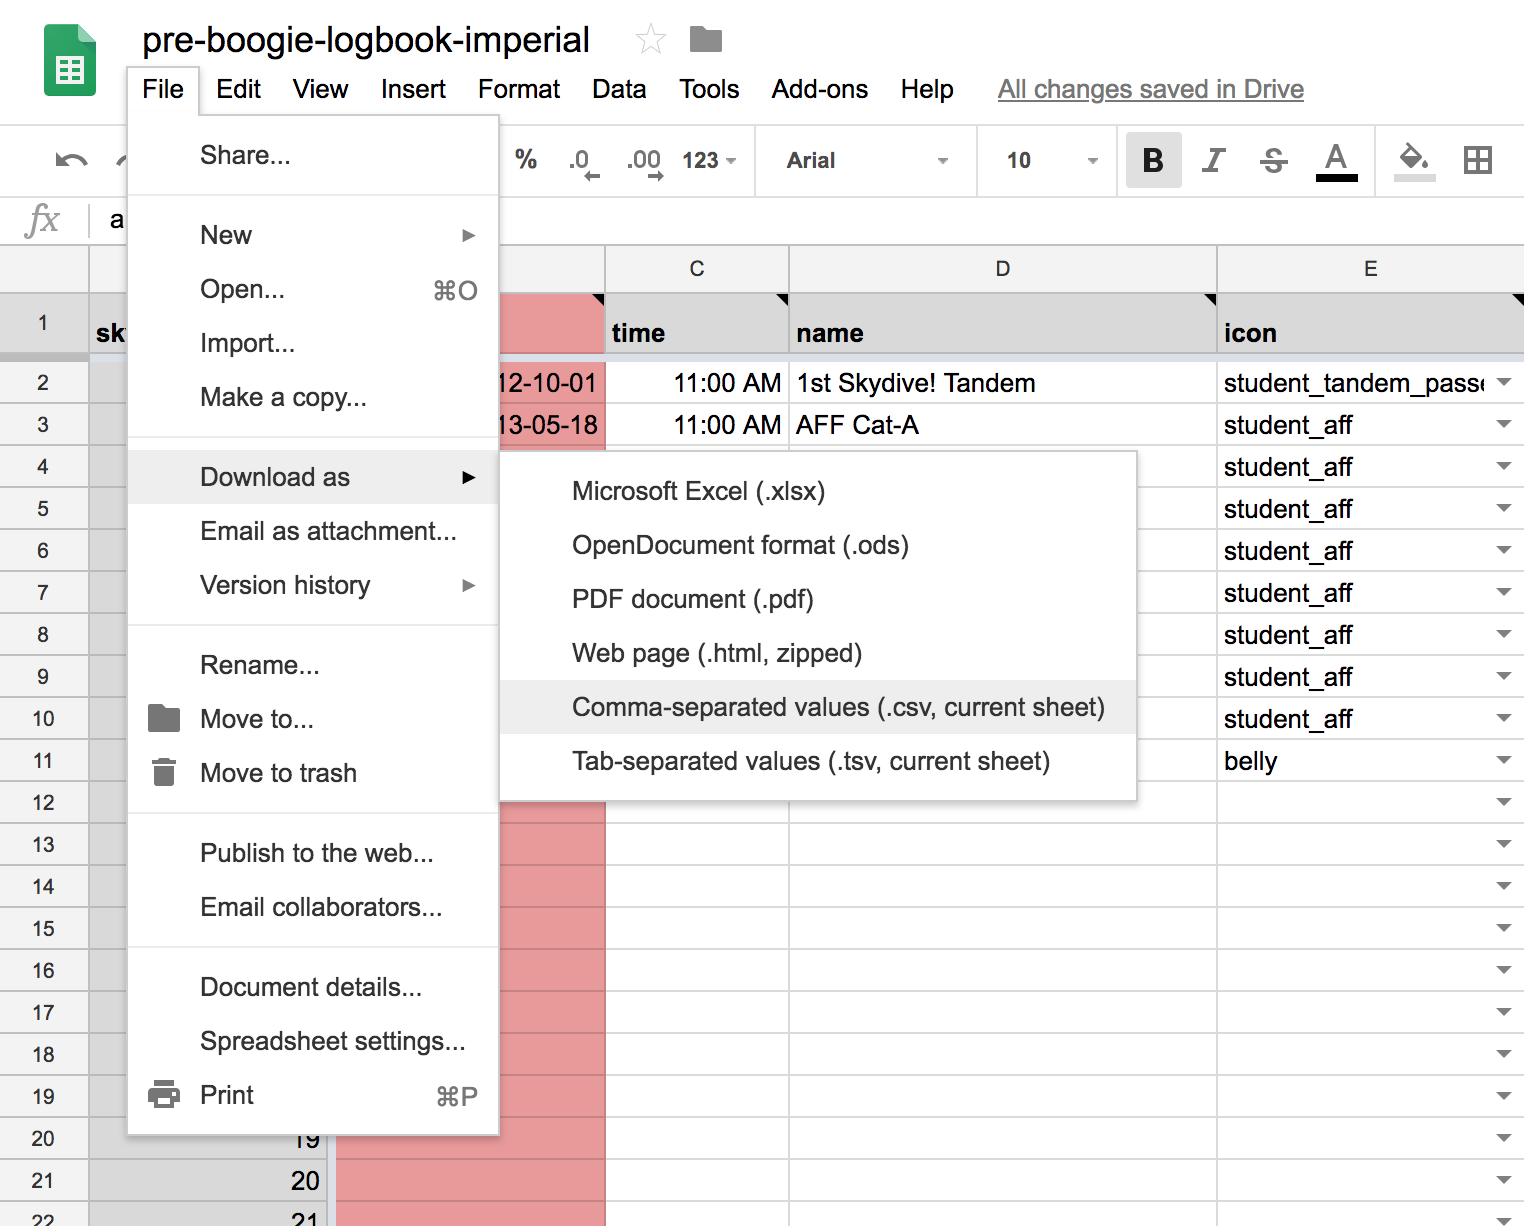
Task: Open icon dropdown for student_tandem_passenger row
Action: [1503, 383]
